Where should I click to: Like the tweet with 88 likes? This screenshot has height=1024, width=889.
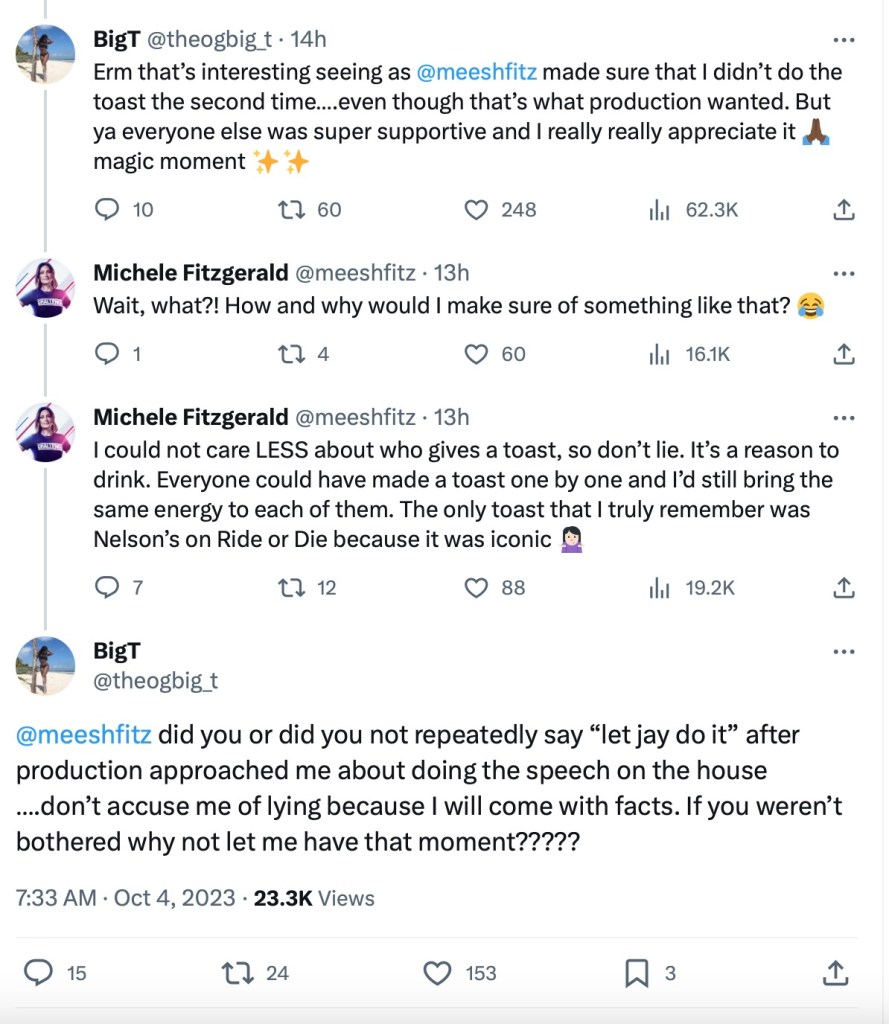[477, 587]
